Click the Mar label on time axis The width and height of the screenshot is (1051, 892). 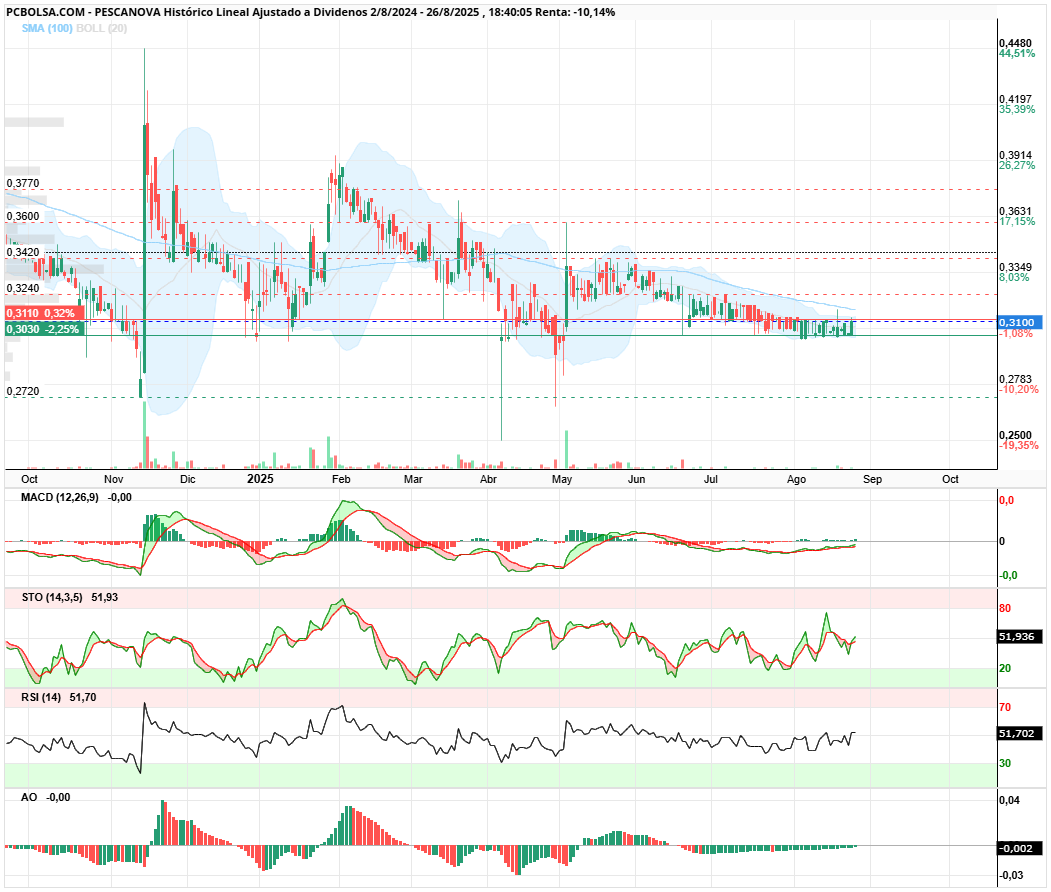click(x=413, y=479)
